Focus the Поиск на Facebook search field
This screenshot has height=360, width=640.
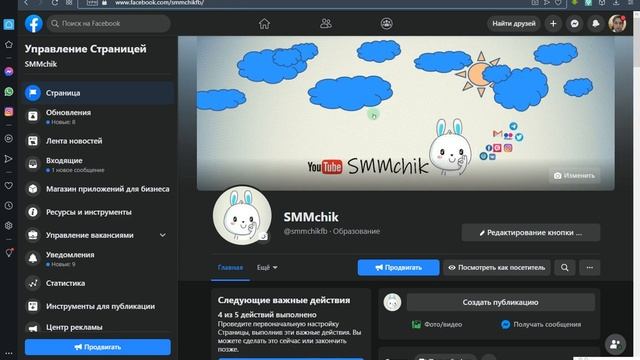tap(109, 24)
